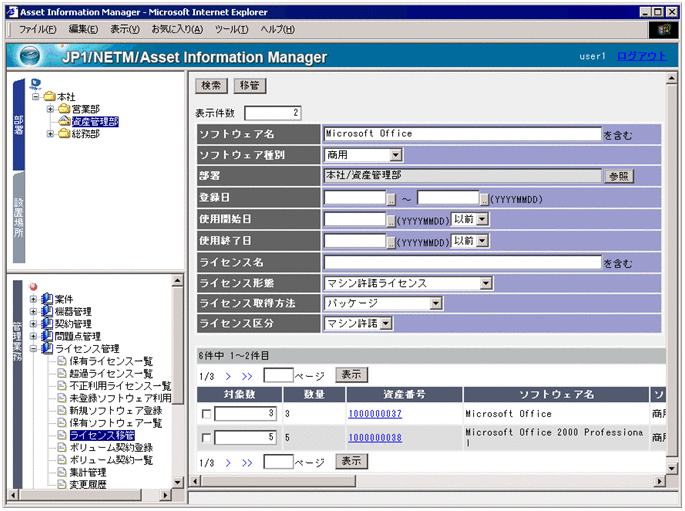Click lower 表示 page button
The height and width of the screenshot is (511, 685).
pyautogui.click(x=352, y=461)
